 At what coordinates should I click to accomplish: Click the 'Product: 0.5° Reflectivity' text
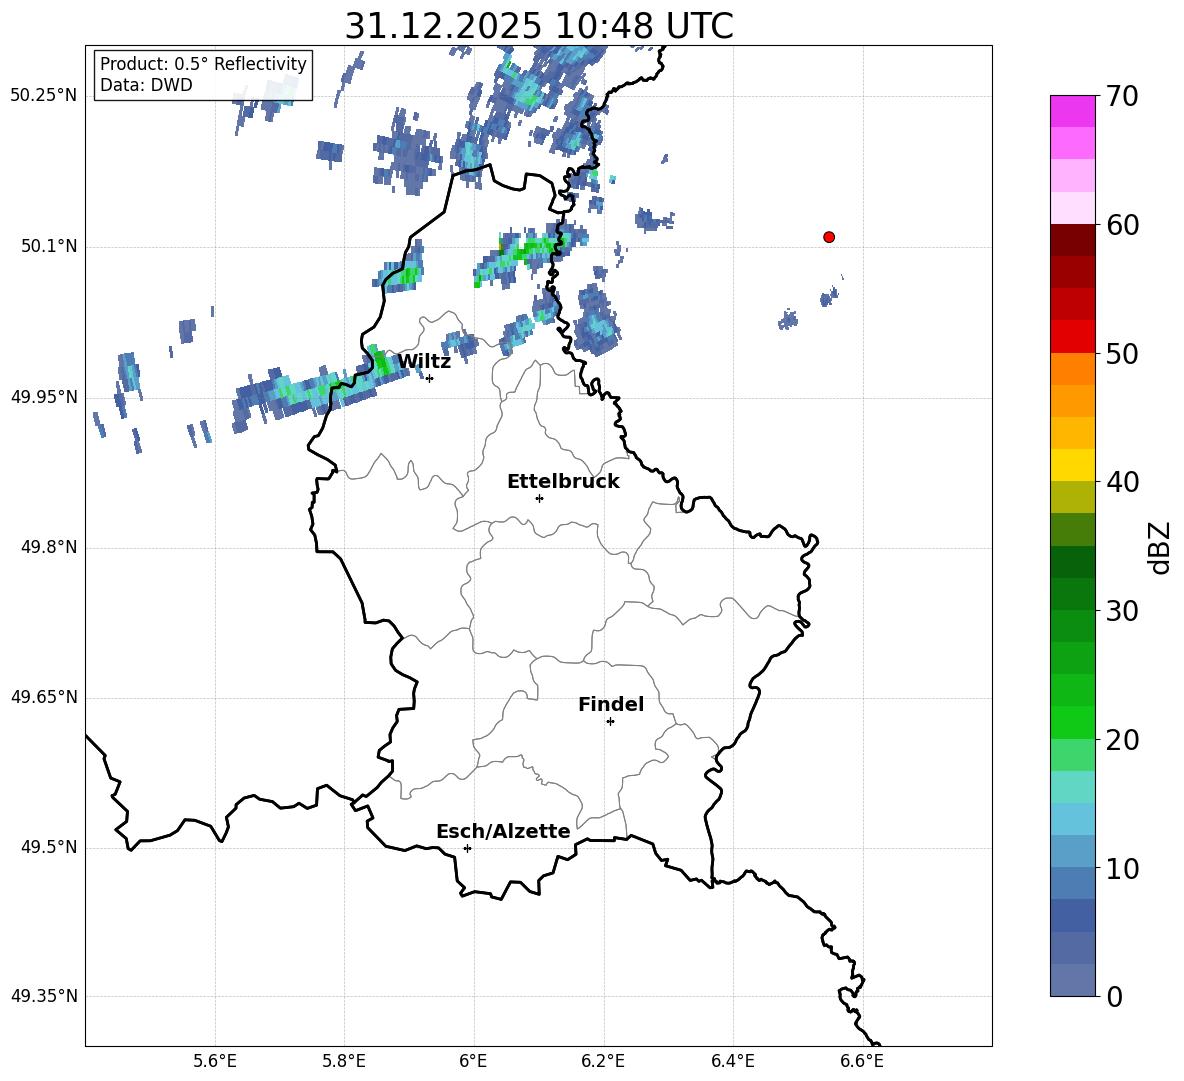[203, 63]
